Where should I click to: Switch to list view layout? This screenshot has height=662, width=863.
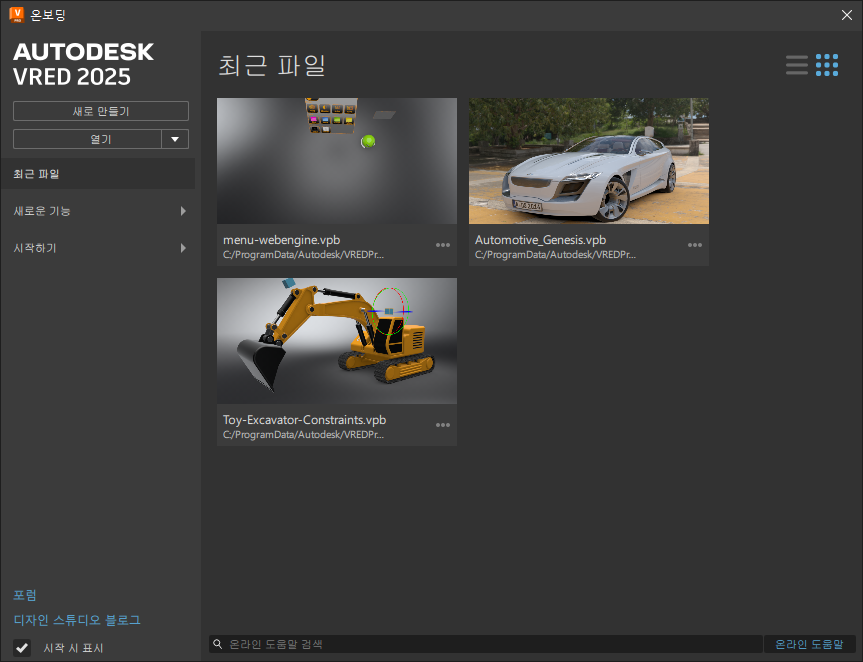coord(796,64)
